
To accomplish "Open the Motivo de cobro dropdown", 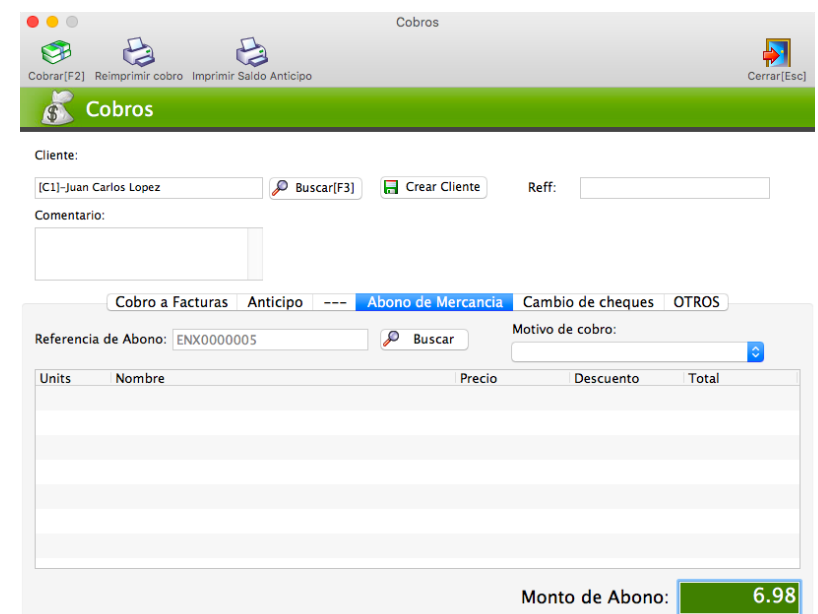I will click(637, 352).
